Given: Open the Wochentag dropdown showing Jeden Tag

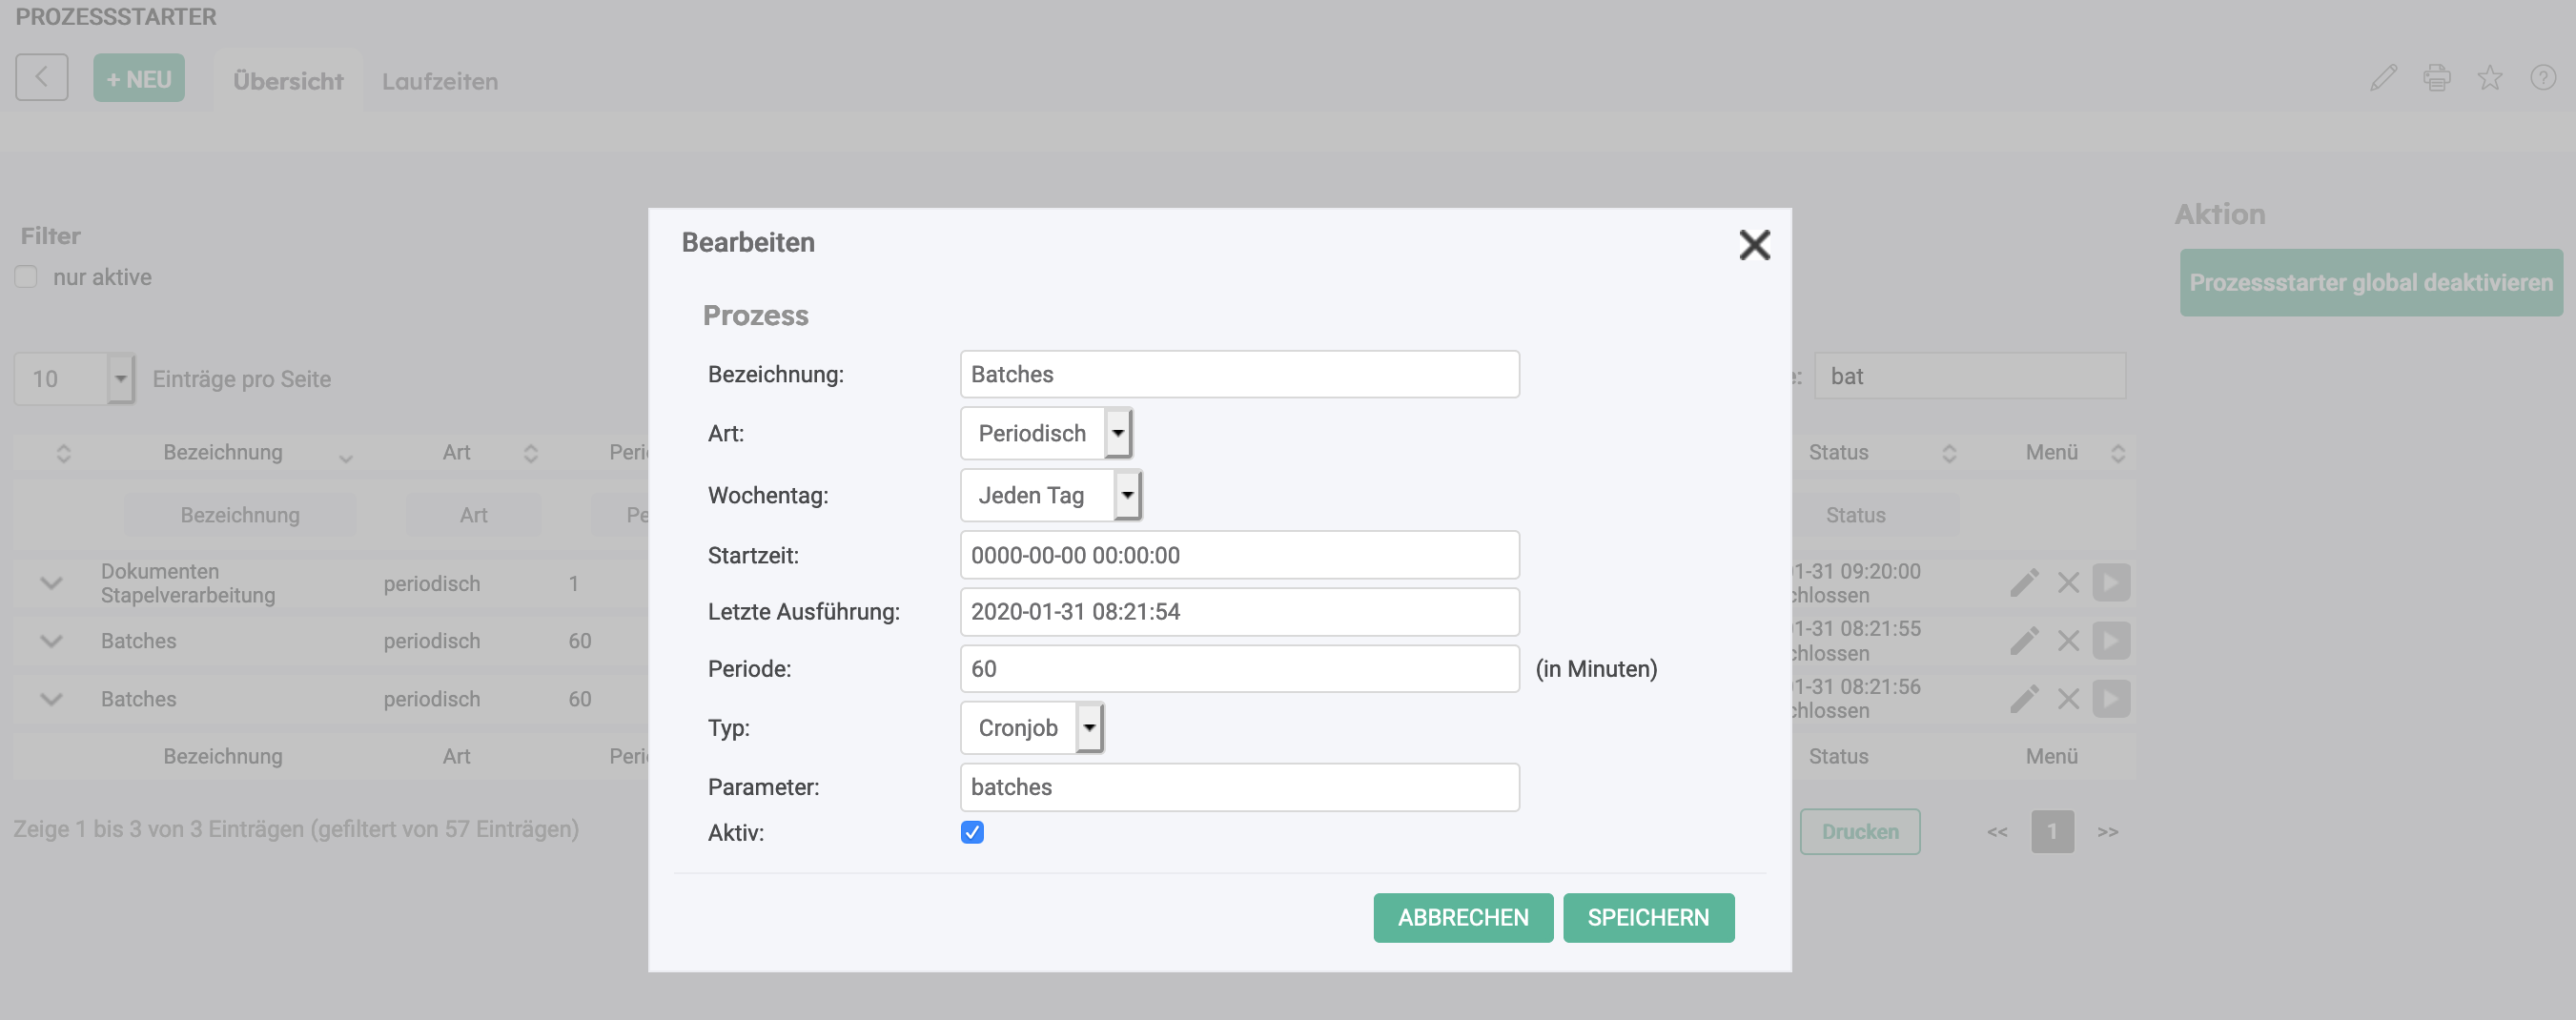Looking at the screenshot, I should tap(1051, 495).
